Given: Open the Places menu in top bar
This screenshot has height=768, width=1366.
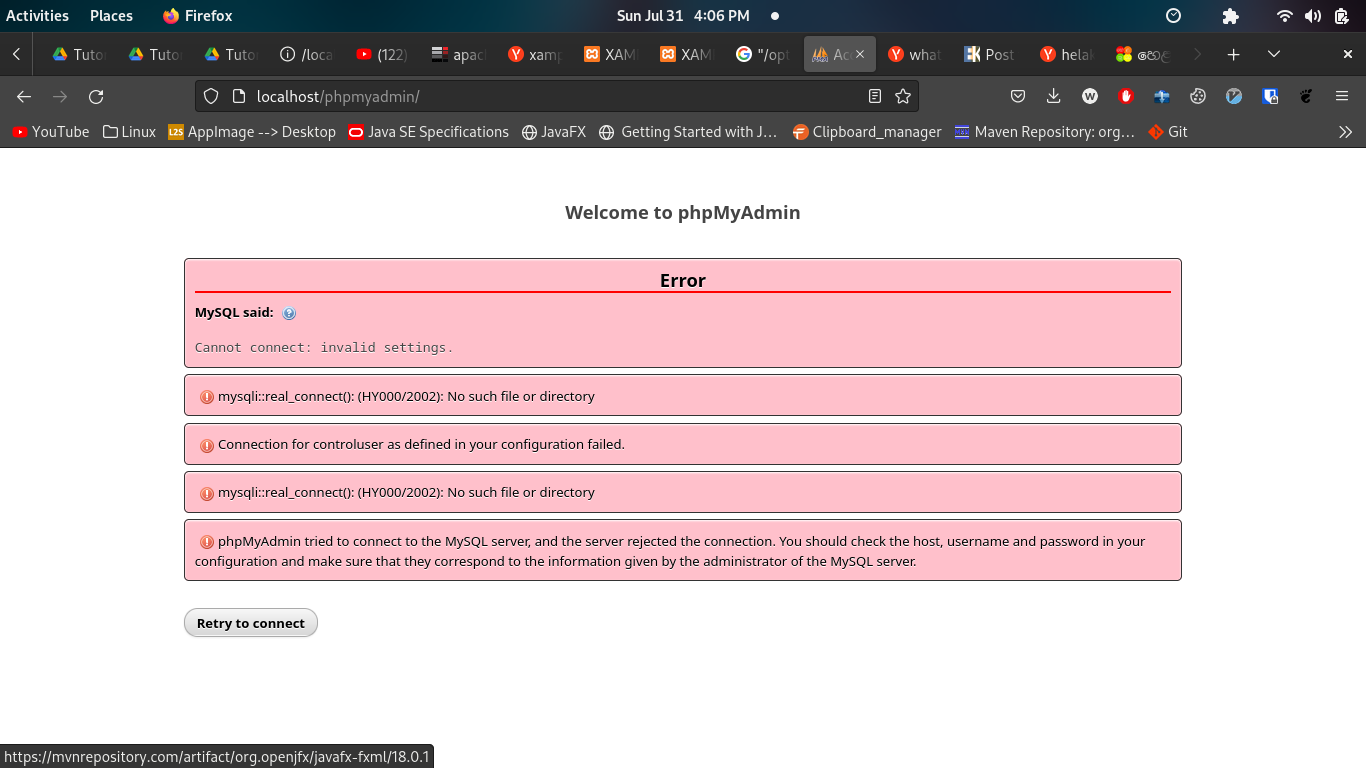Looking at the screenshot, I should pos(111,16).
